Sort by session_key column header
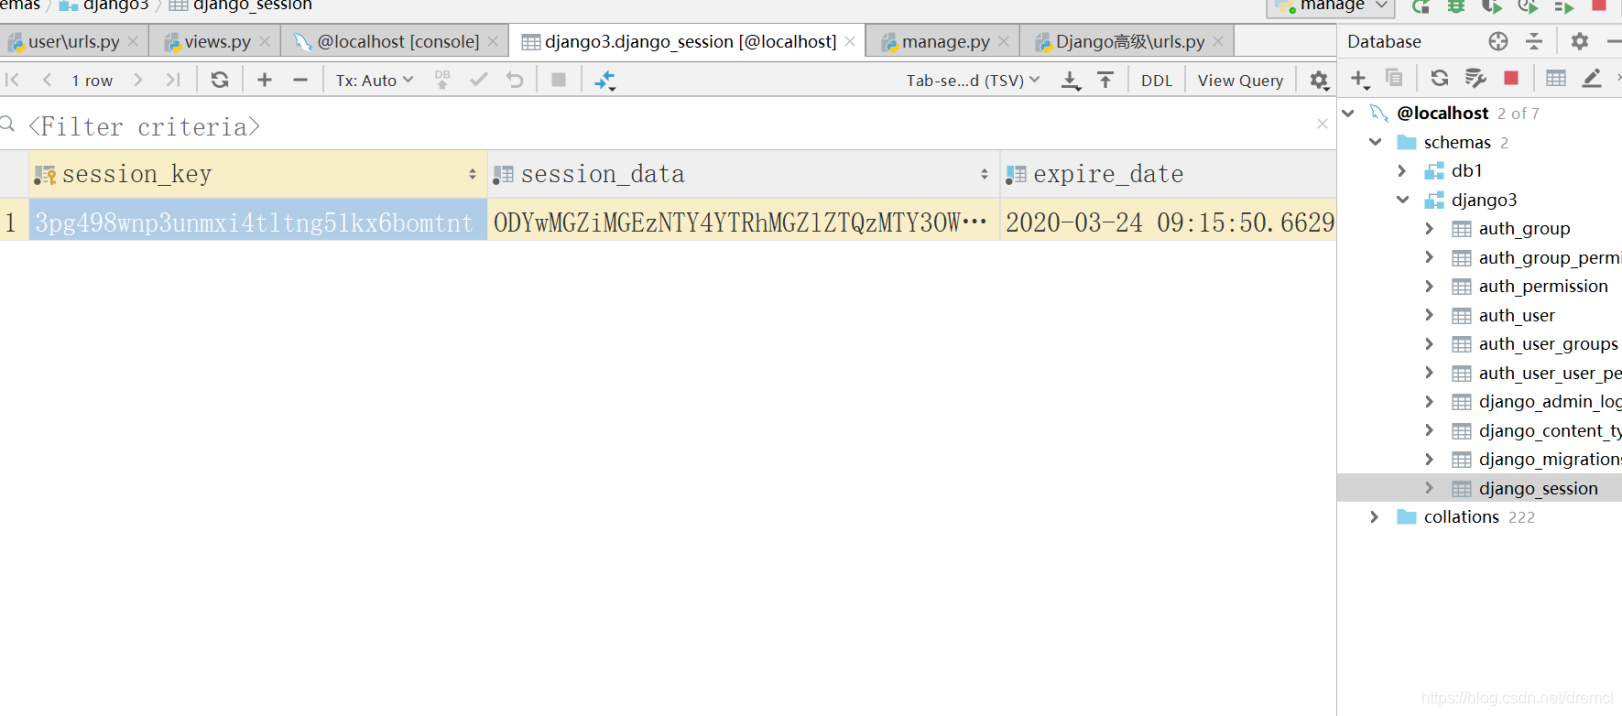Viewport: 1622px width, 716px height. click(258, 174)
